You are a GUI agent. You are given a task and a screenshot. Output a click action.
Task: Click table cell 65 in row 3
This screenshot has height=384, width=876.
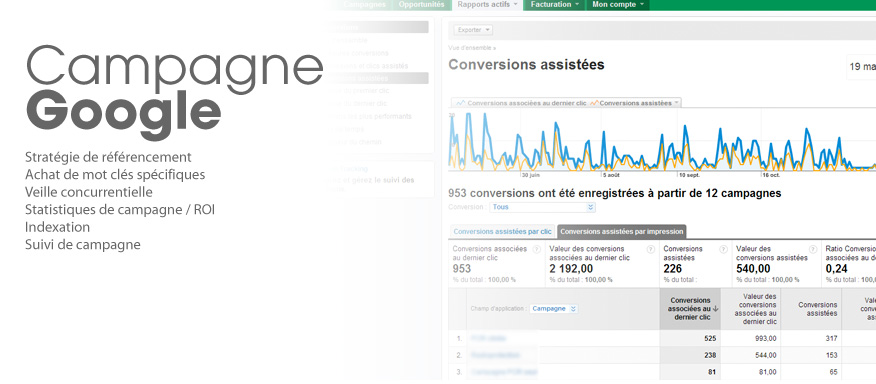click(833, 372)
